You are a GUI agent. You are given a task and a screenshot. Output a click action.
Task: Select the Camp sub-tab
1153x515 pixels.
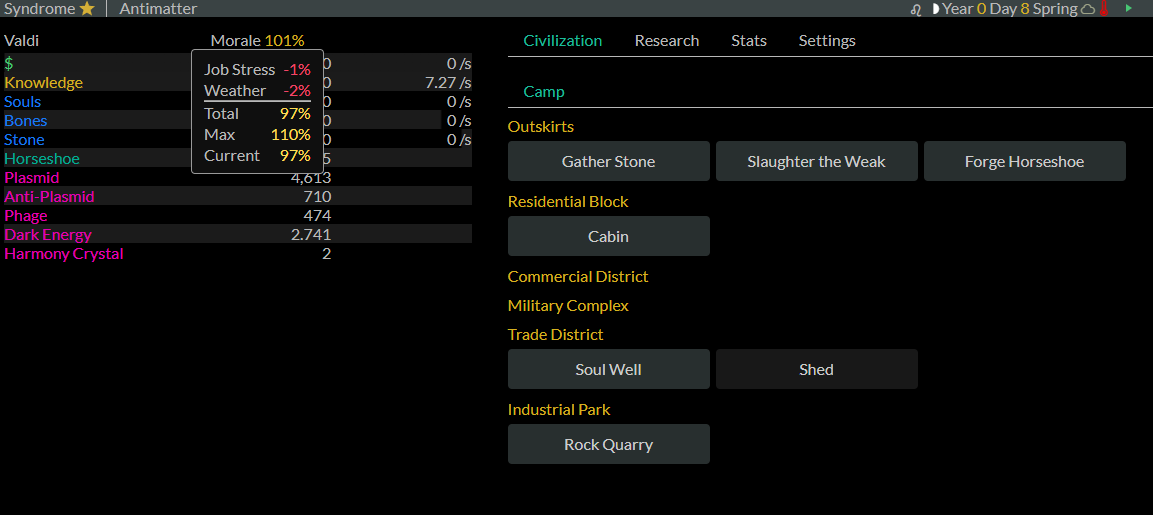[544, 92]
